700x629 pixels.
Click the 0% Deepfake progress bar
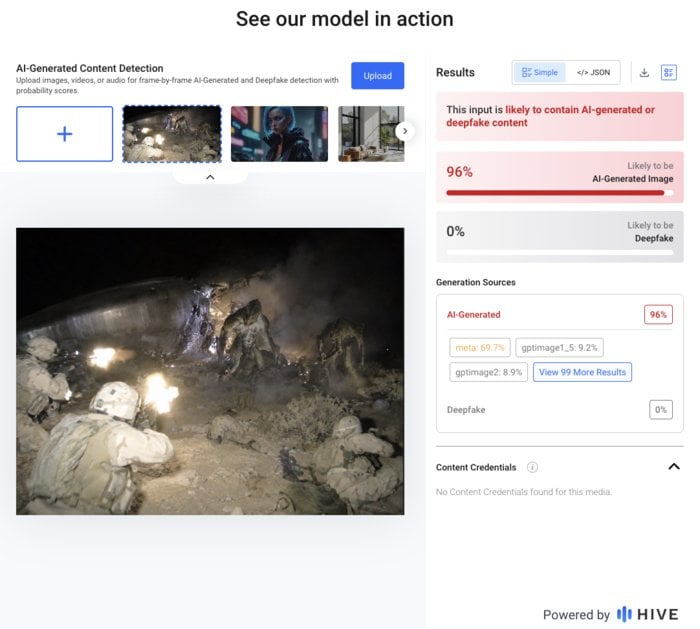pos(559,252)
